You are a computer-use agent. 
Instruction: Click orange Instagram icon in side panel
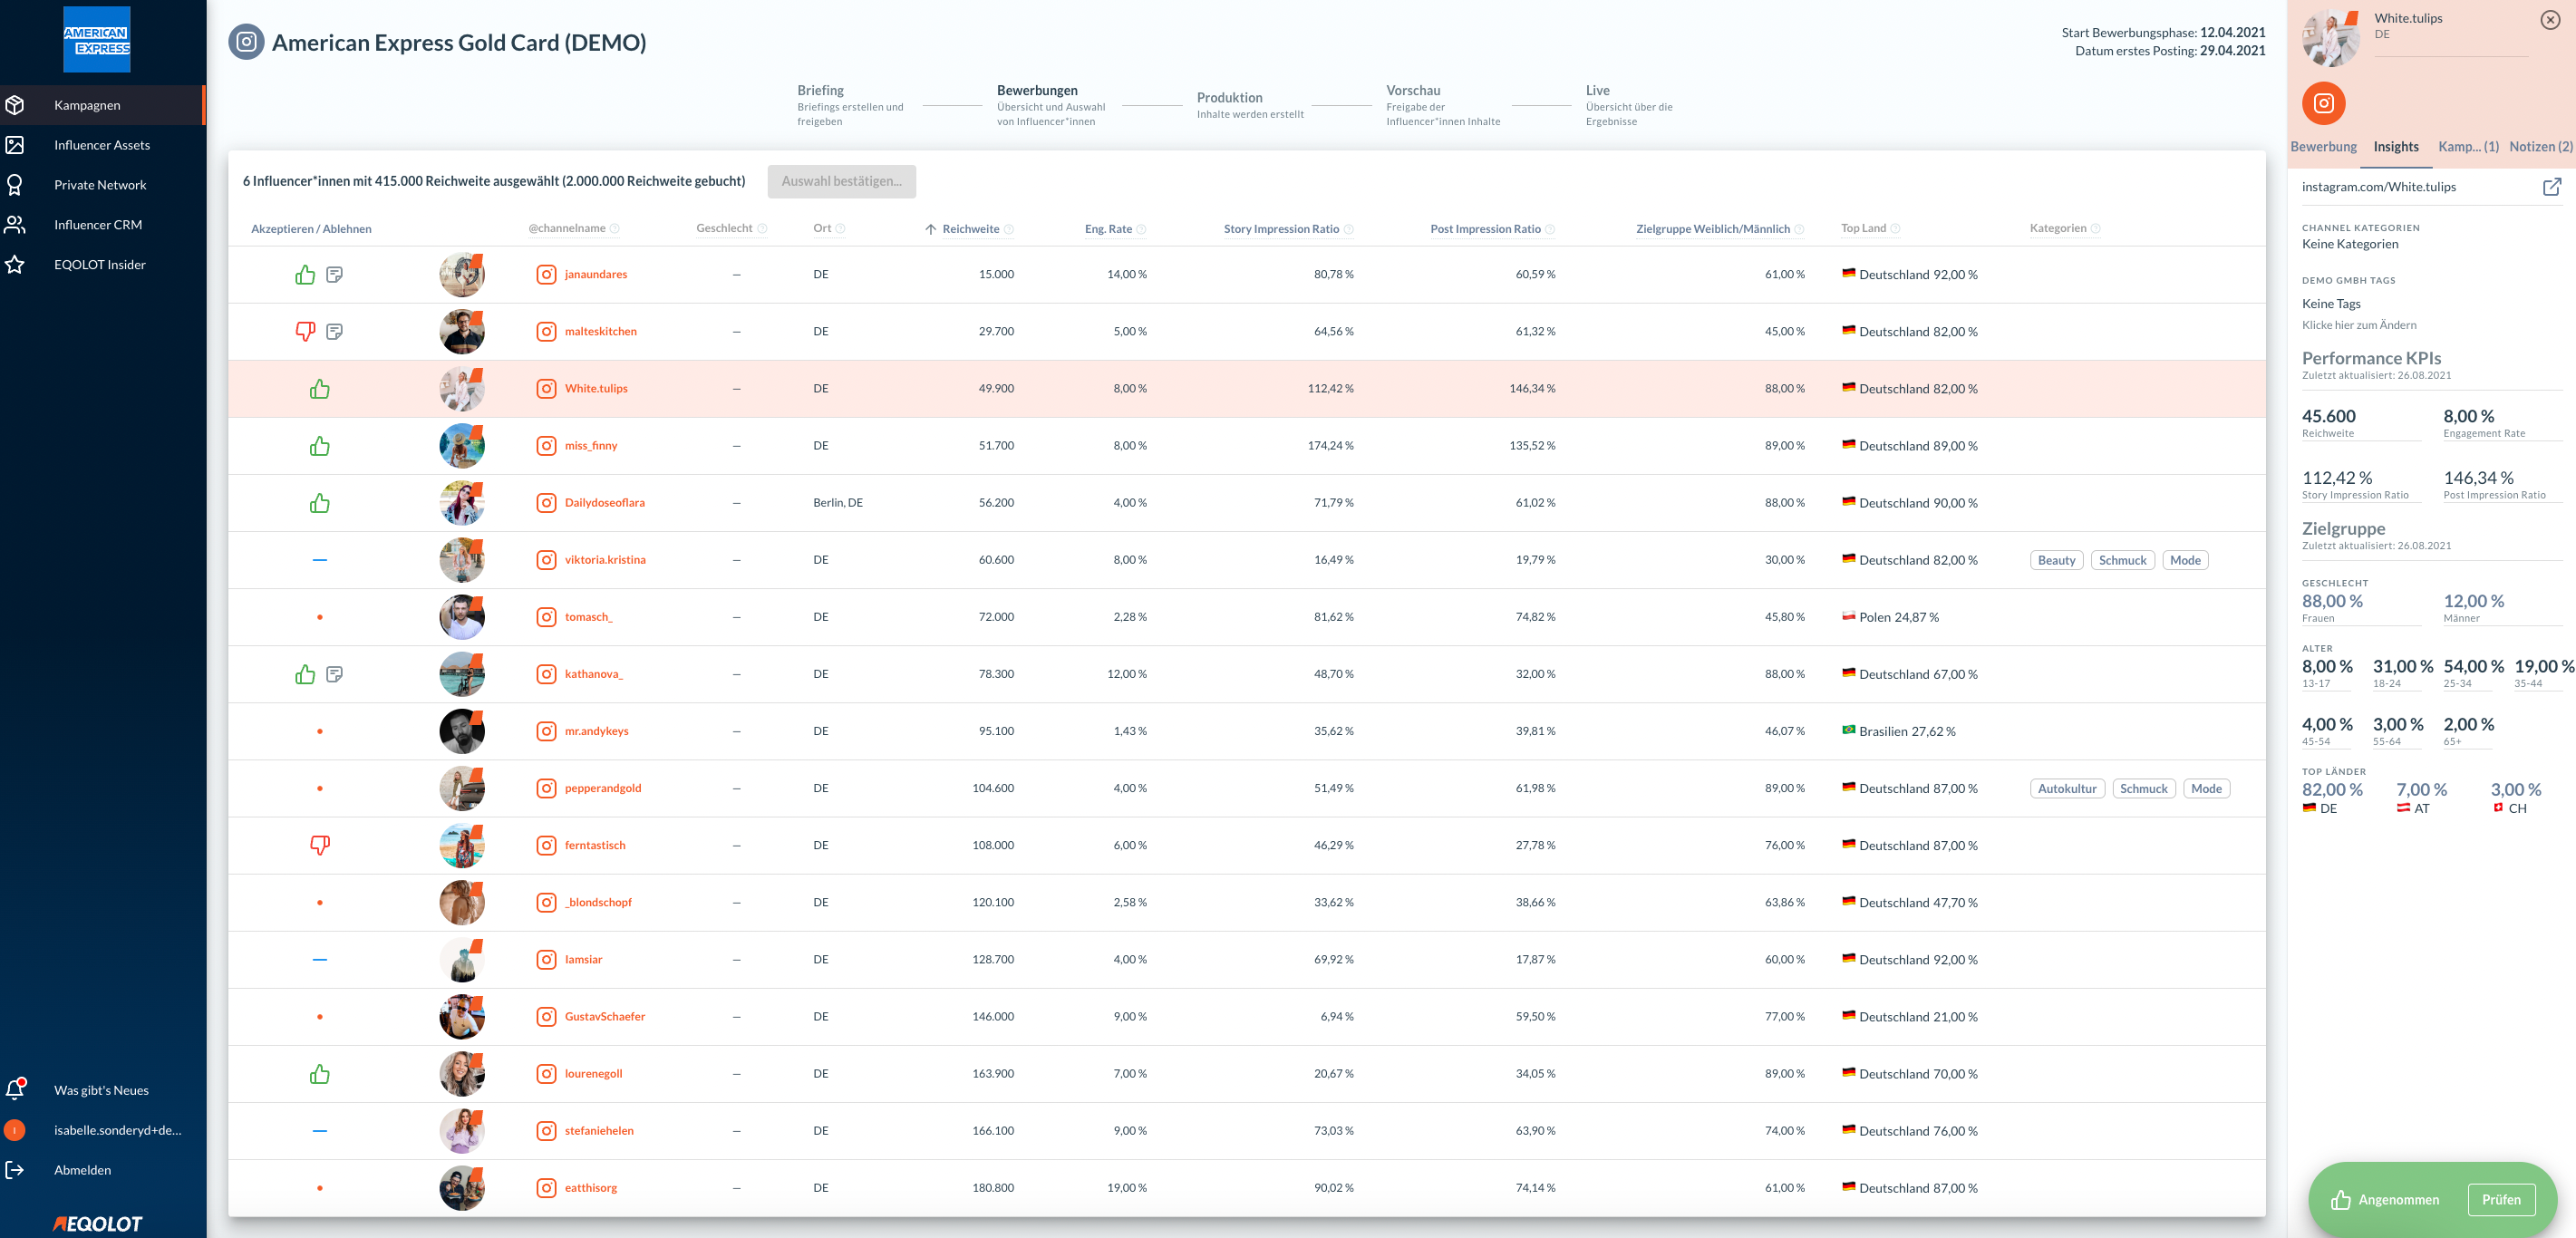click(x=2324, y=103)
